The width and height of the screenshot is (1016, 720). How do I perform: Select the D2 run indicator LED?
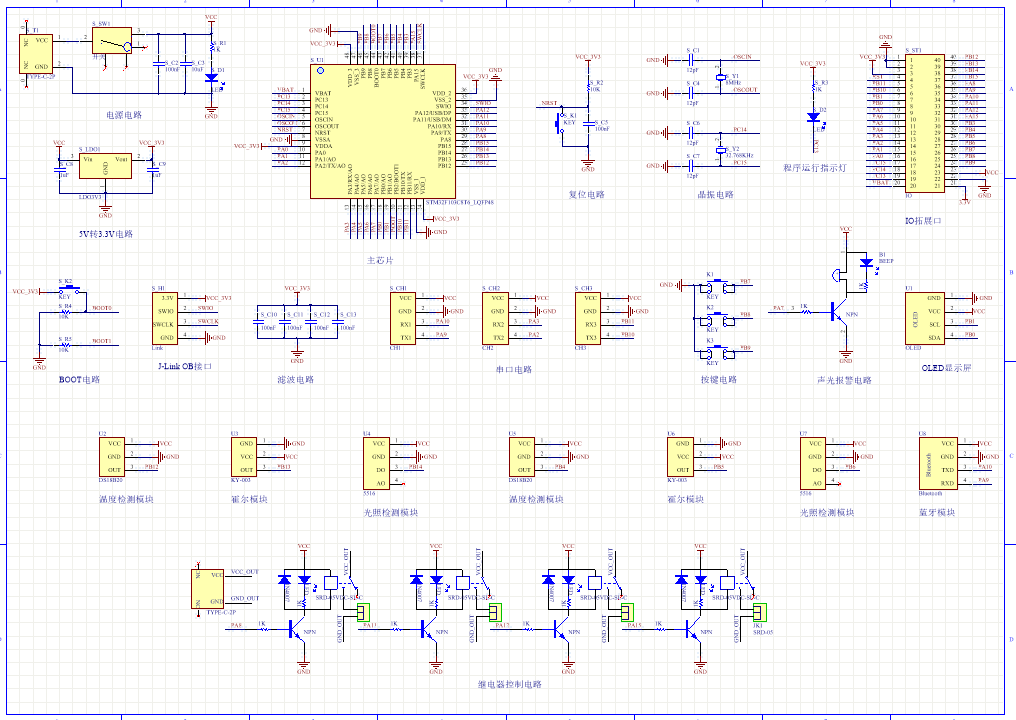point(814,117)
